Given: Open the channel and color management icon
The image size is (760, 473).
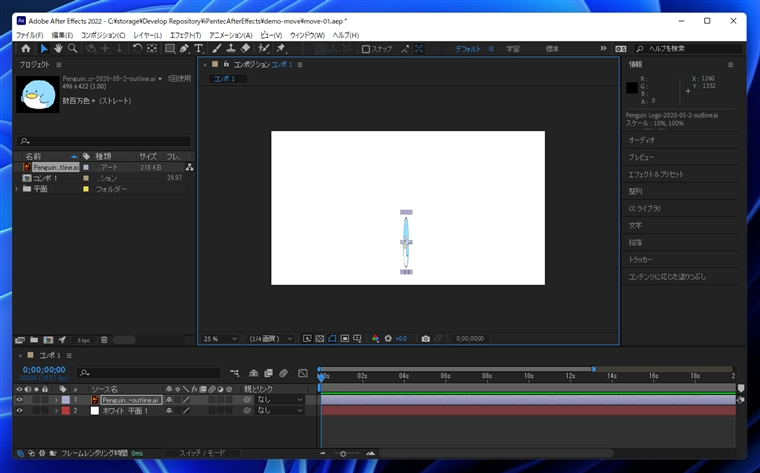Looking at the screenshot, I should (x=375, y=339).
